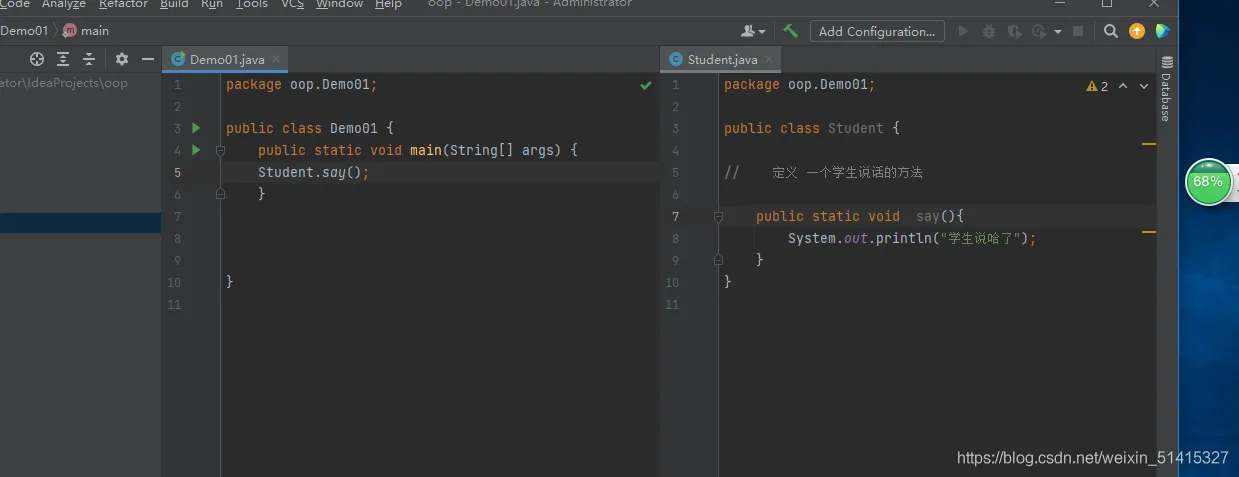This screenshot has height=477, width=1239.
Task: Click 'public static void say()' method signature
Action: 859,216
